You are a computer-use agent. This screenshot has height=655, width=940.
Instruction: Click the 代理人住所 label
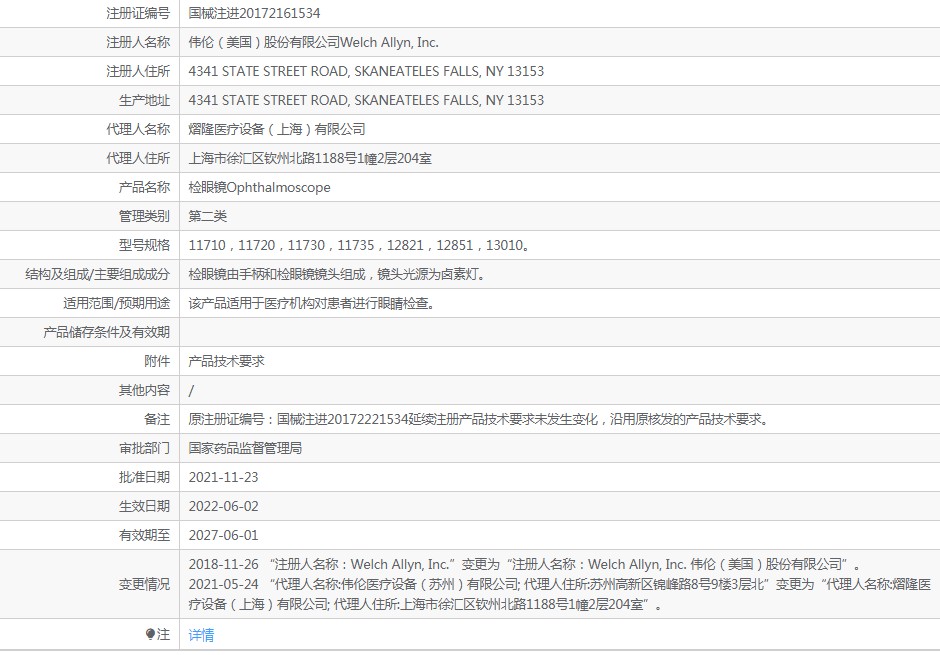(x=138, y=158)
